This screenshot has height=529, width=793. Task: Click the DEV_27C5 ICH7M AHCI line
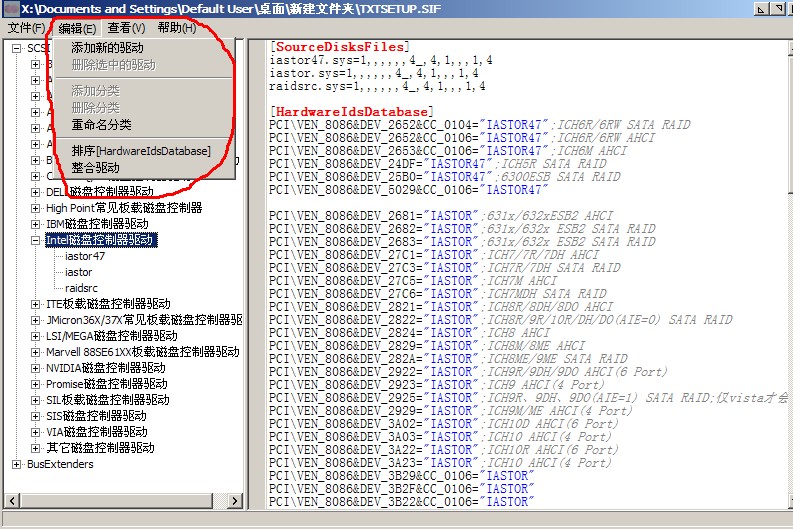tap(413, 281)
